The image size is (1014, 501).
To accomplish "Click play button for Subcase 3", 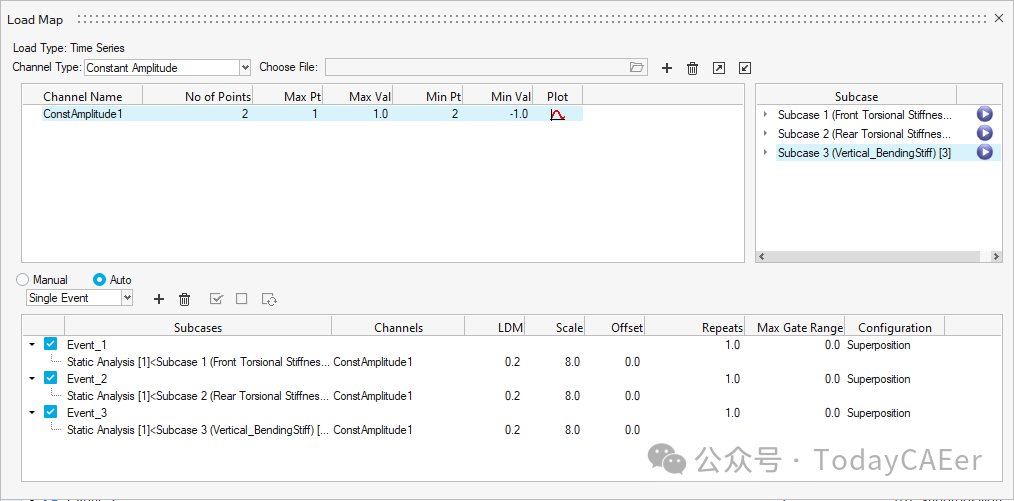I will (x=984, y=153).
